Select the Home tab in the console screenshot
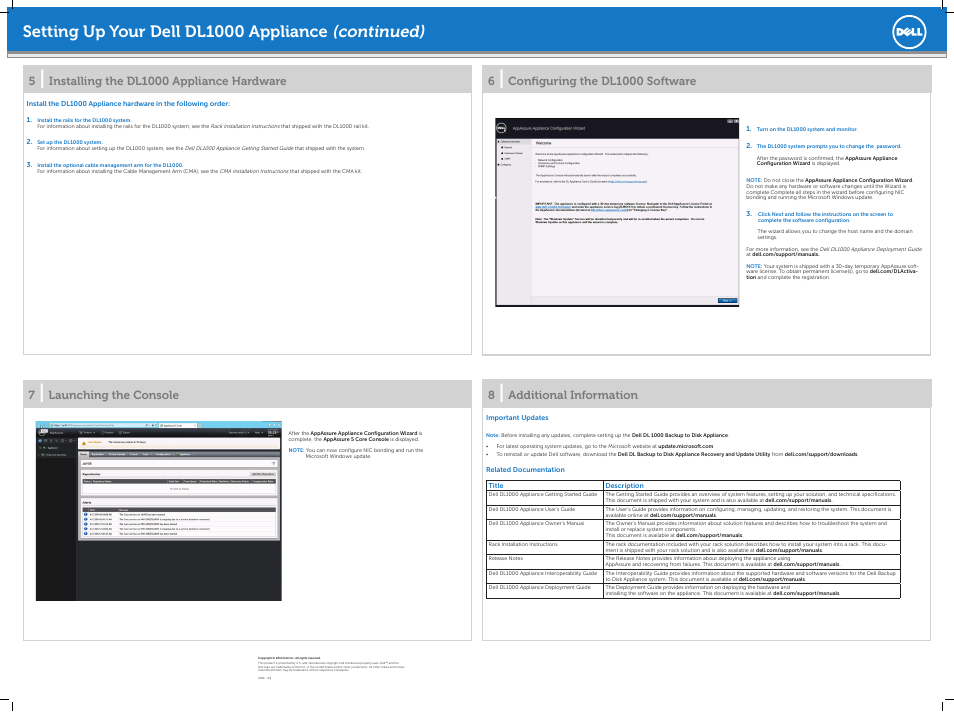 point(84,454)
